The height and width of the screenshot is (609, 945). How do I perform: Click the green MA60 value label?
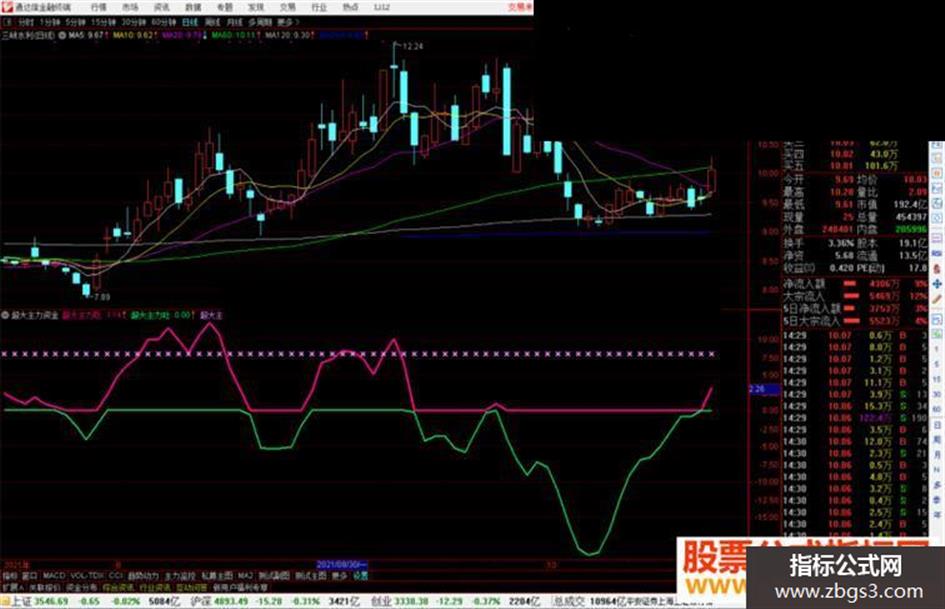(x=236, y=36)
